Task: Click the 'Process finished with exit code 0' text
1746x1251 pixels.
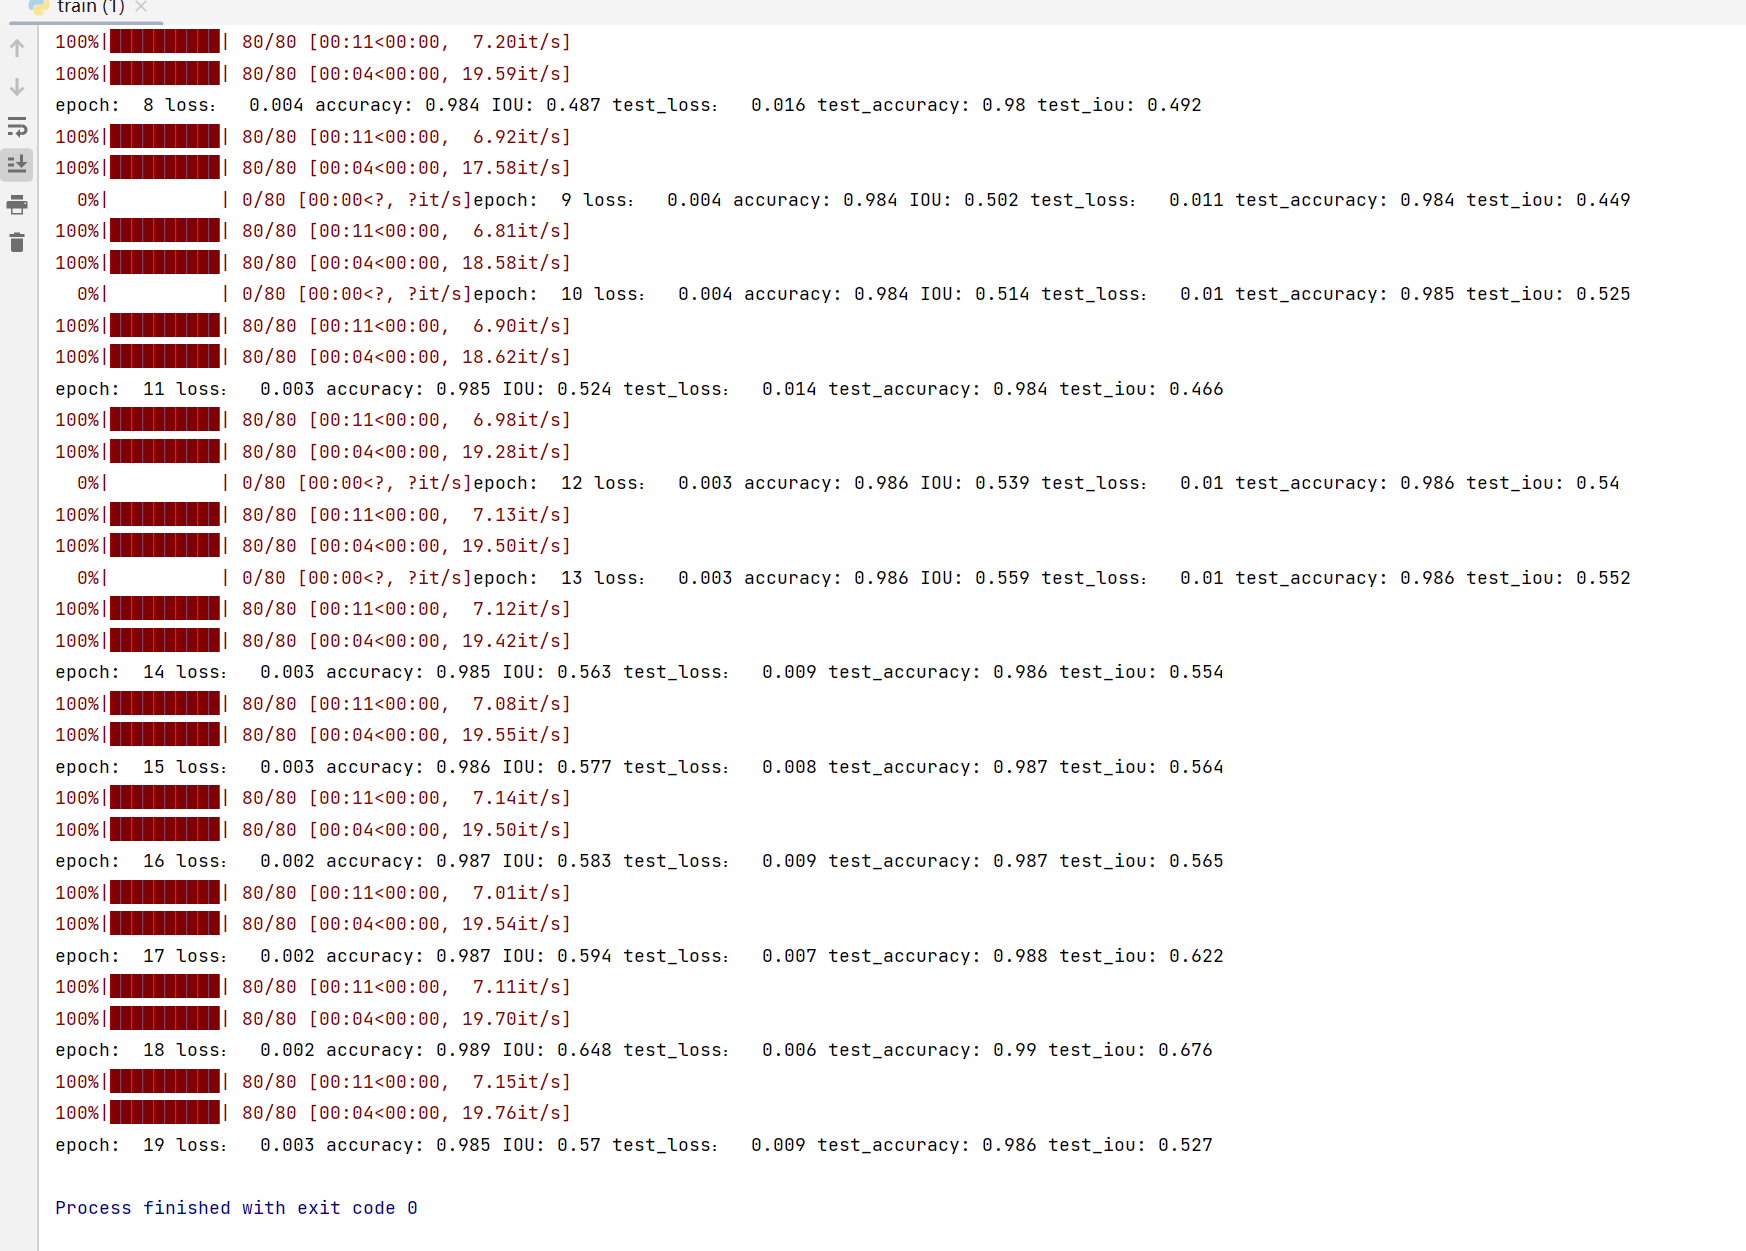Action: point(236,1208)
